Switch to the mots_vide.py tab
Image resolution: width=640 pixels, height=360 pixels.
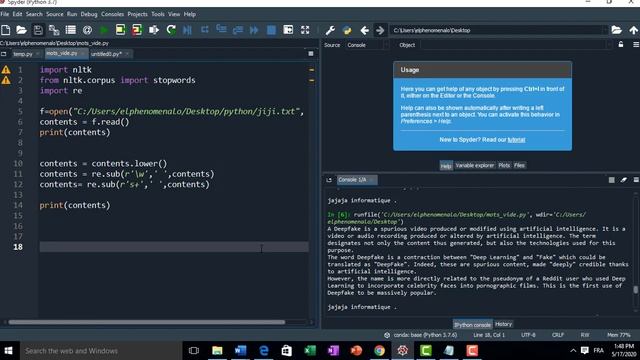62,53
